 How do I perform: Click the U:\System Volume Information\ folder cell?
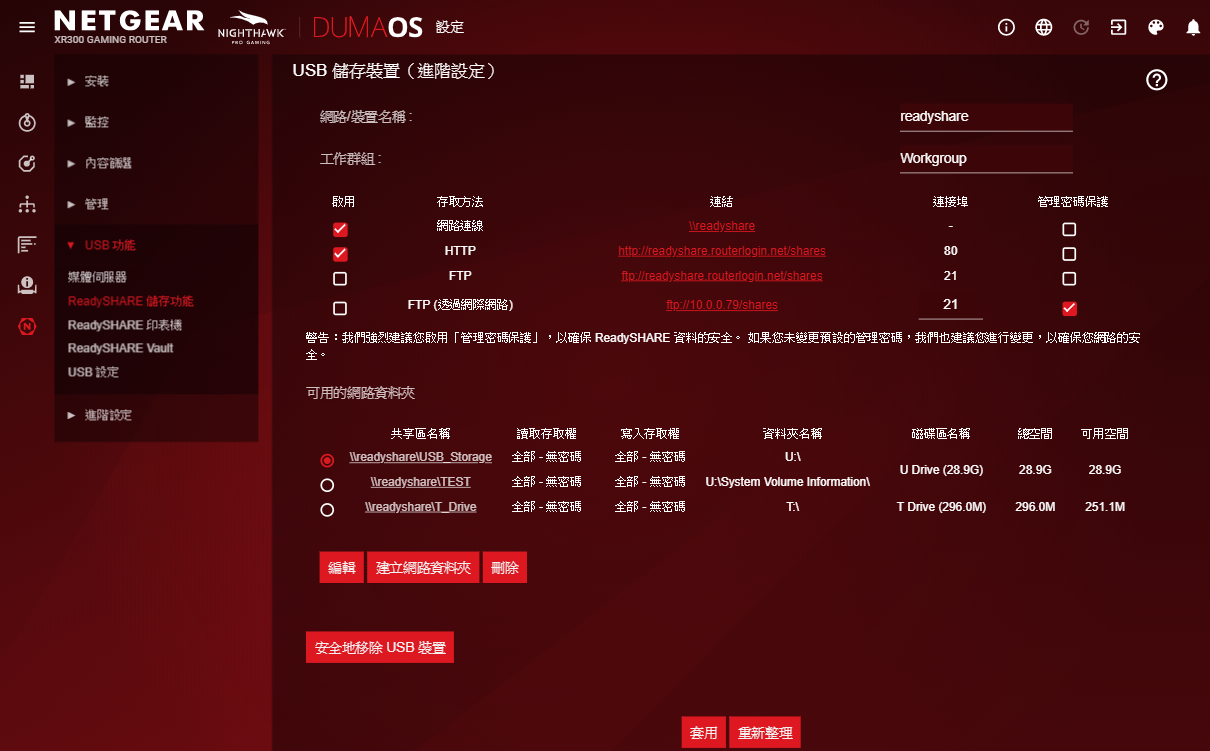[788, 482]
